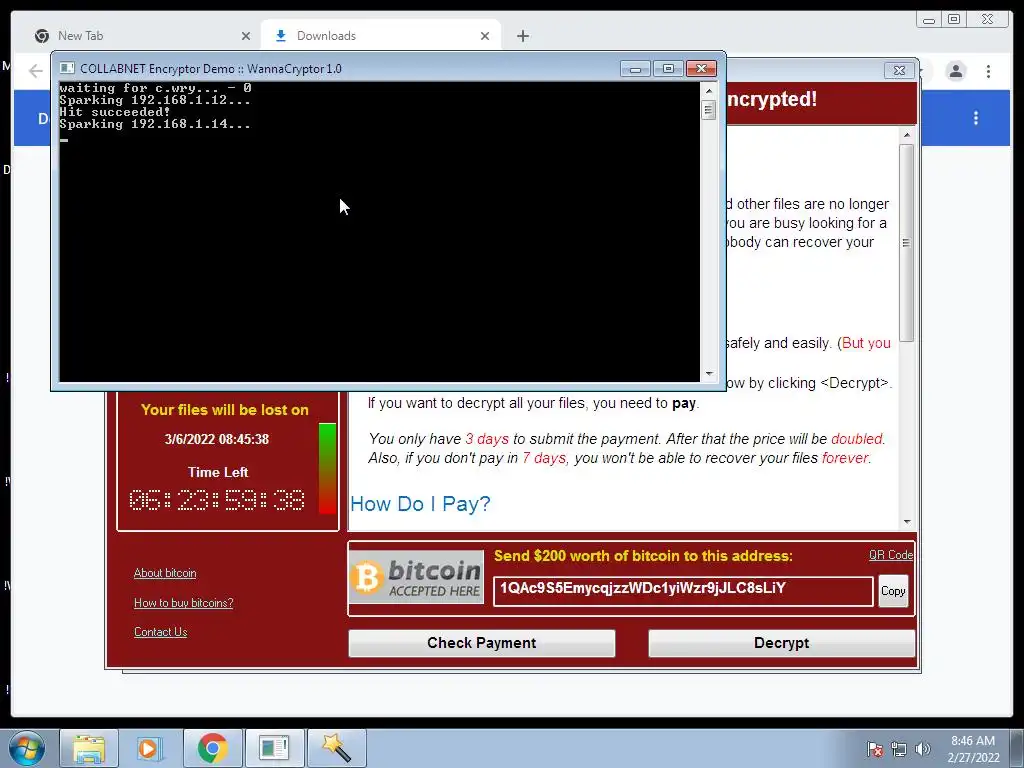Open the Action Center flag icon

click(875, 749)
